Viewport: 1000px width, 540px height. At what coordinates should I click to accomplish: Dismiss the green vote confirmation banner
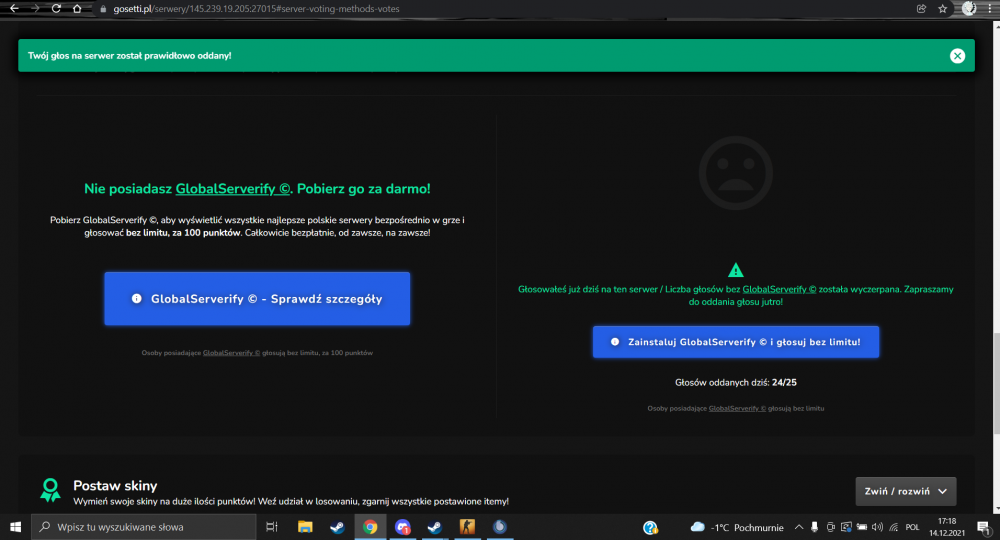click(957, 56)
